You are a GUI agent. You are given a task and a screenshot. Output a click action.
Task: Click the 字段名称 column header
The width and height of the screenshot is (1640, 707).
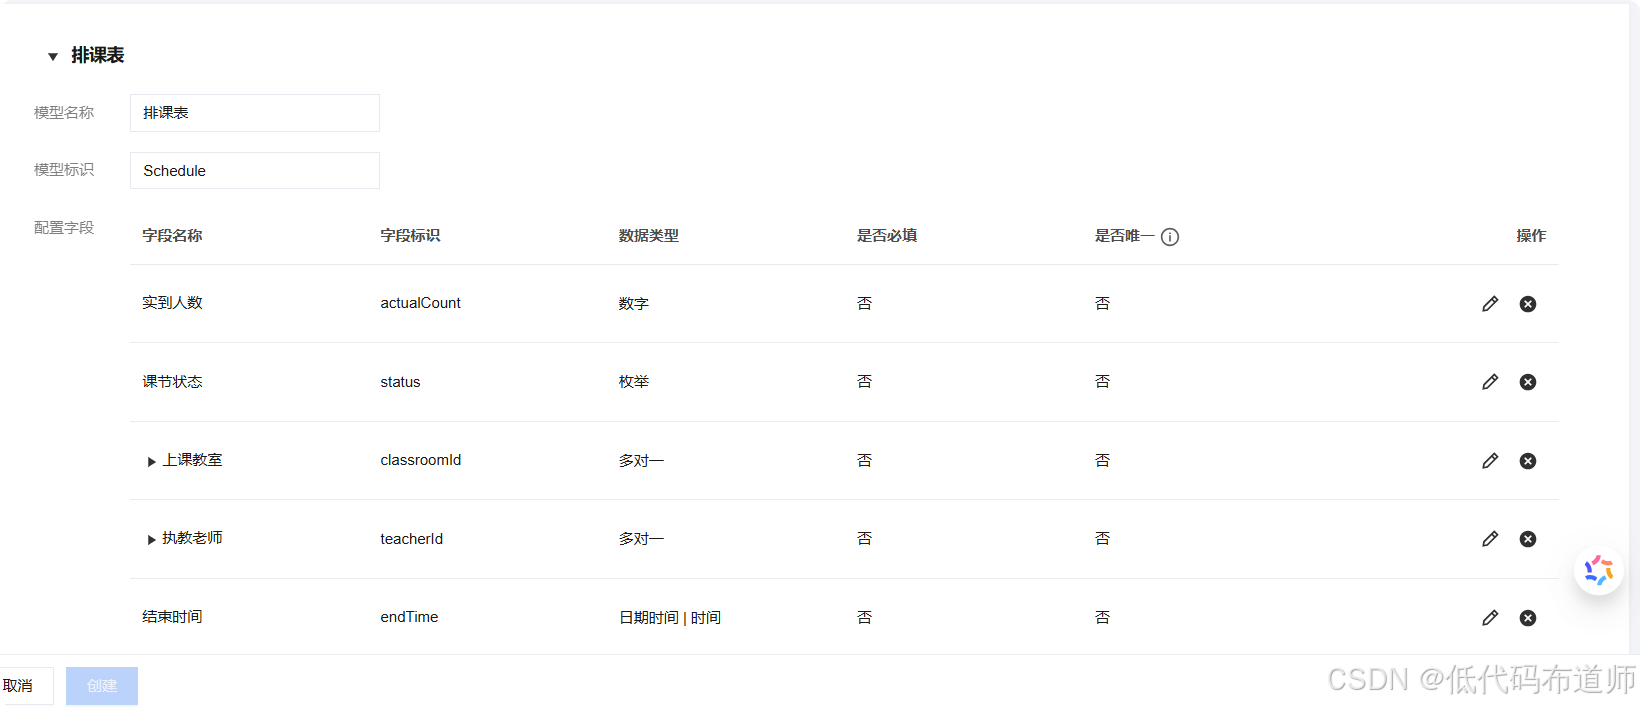pos(172,236)
